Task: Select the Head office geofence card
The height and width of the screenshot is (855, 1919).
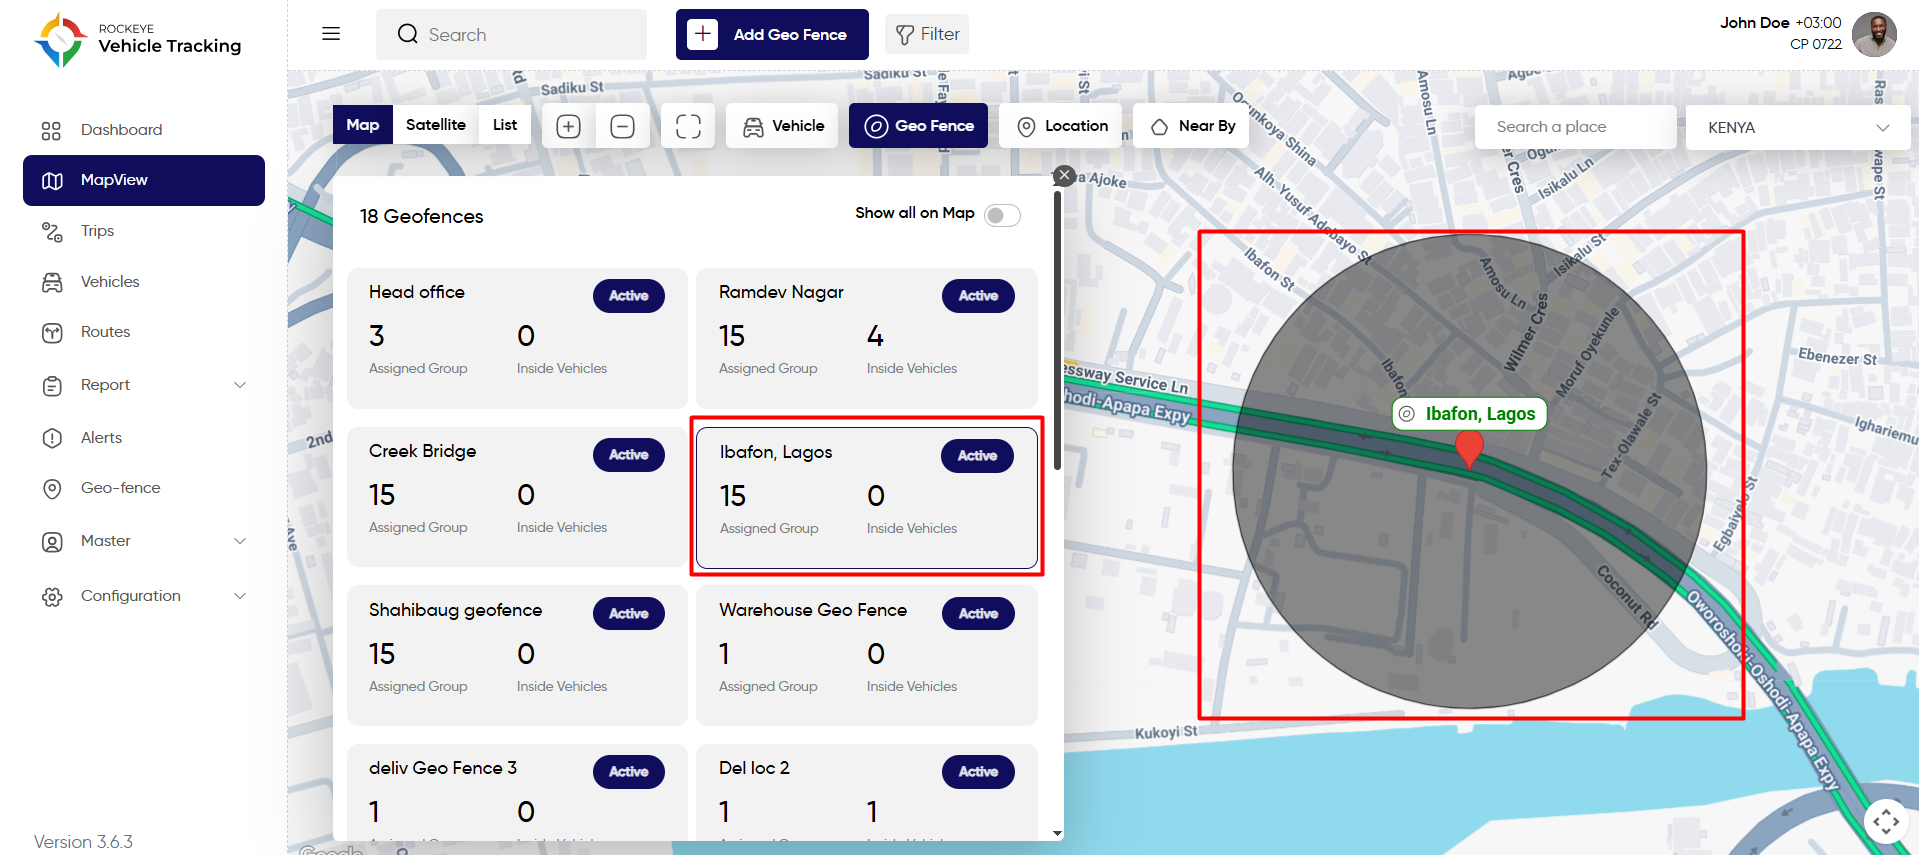Action: (517, 338)
